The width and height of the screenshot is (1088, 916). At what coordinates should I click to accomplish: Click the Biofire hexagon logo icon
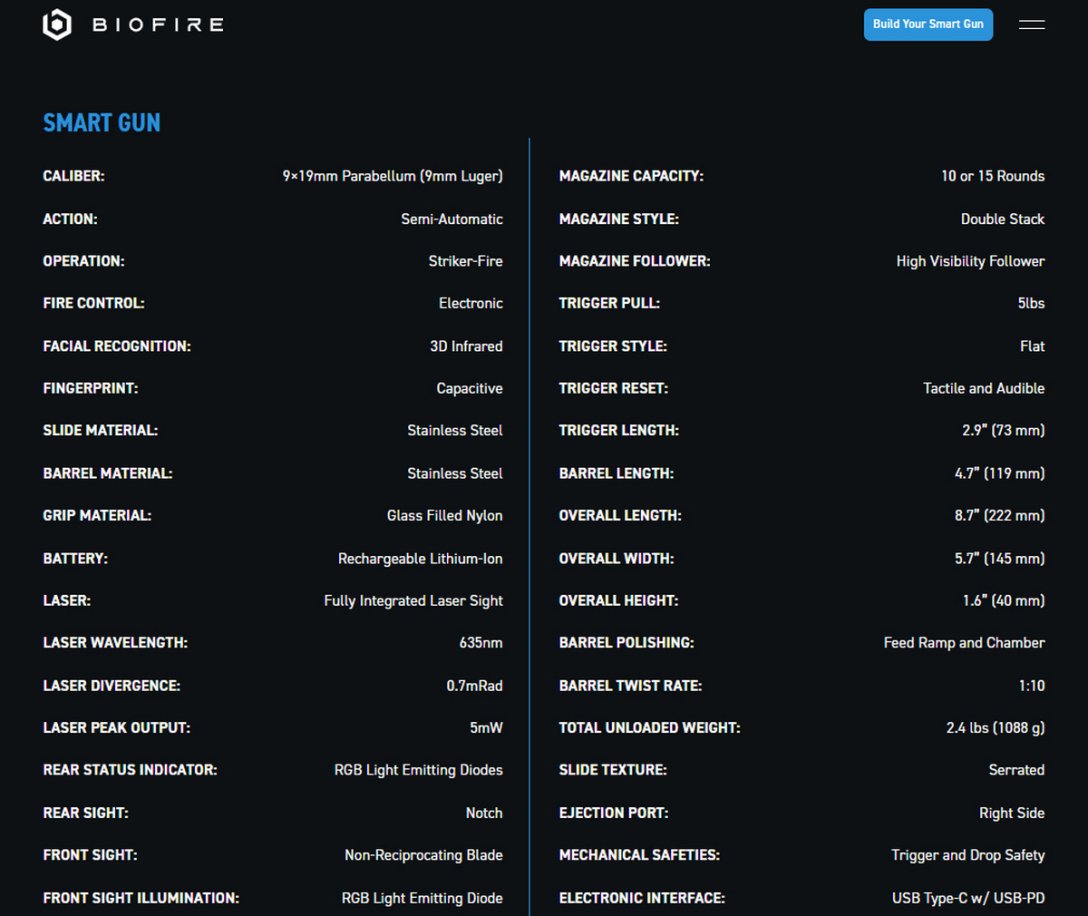[x=57, y=25]
